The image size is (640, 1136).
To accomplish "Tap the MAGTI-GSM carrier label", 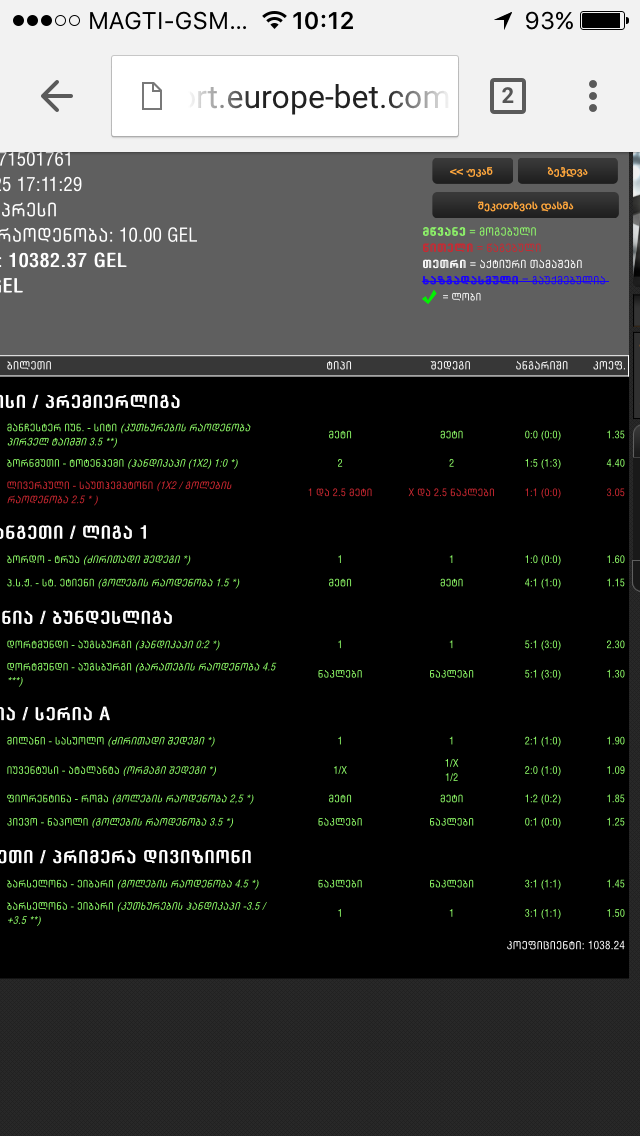I will 167,20.
